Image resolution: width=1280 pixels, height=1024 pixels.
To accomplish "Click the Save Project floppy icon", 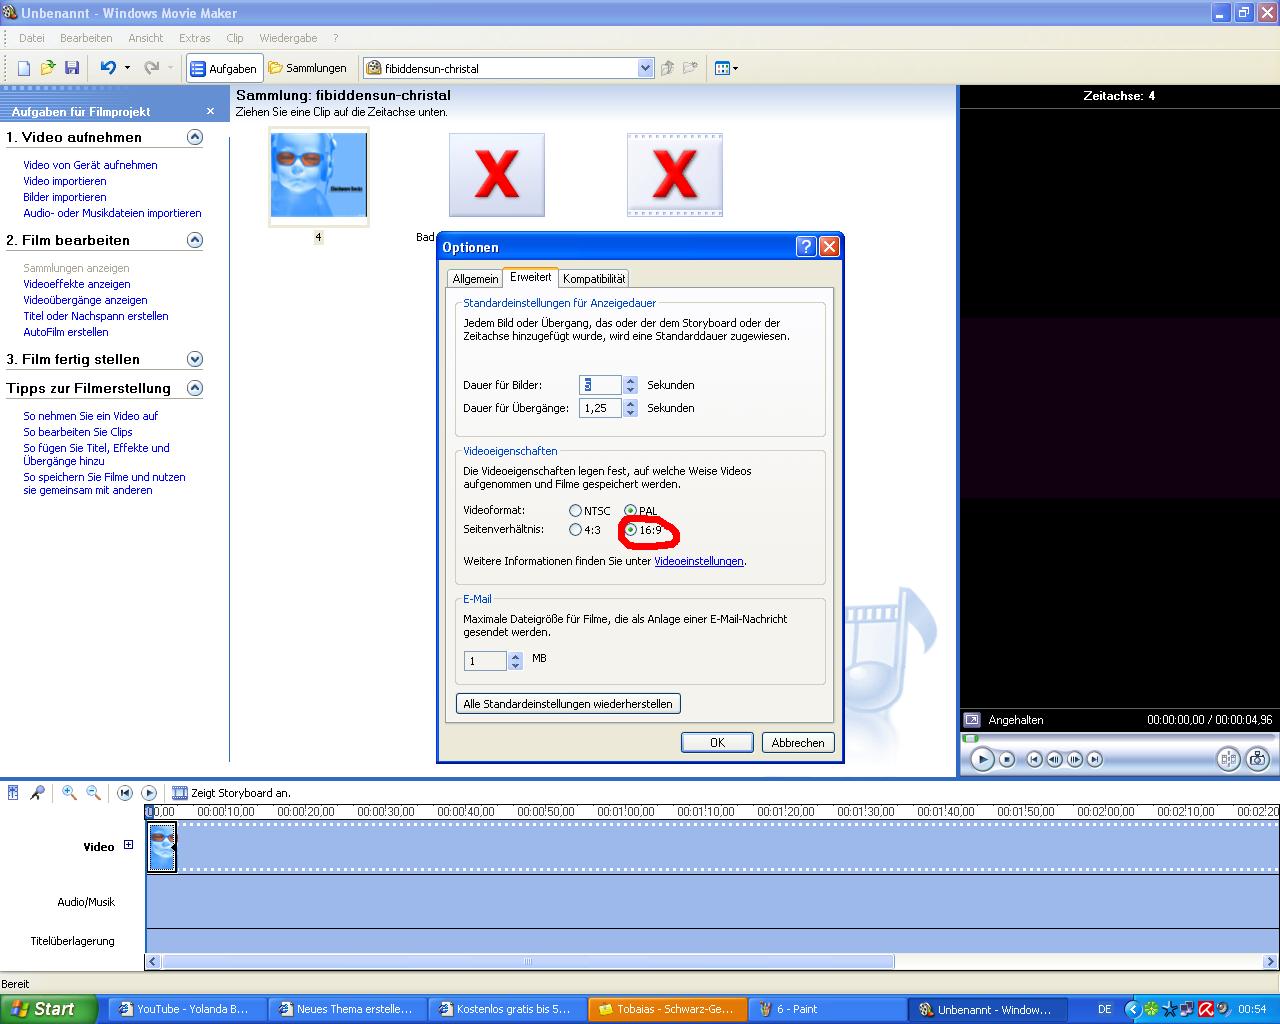I will (72, 68).
